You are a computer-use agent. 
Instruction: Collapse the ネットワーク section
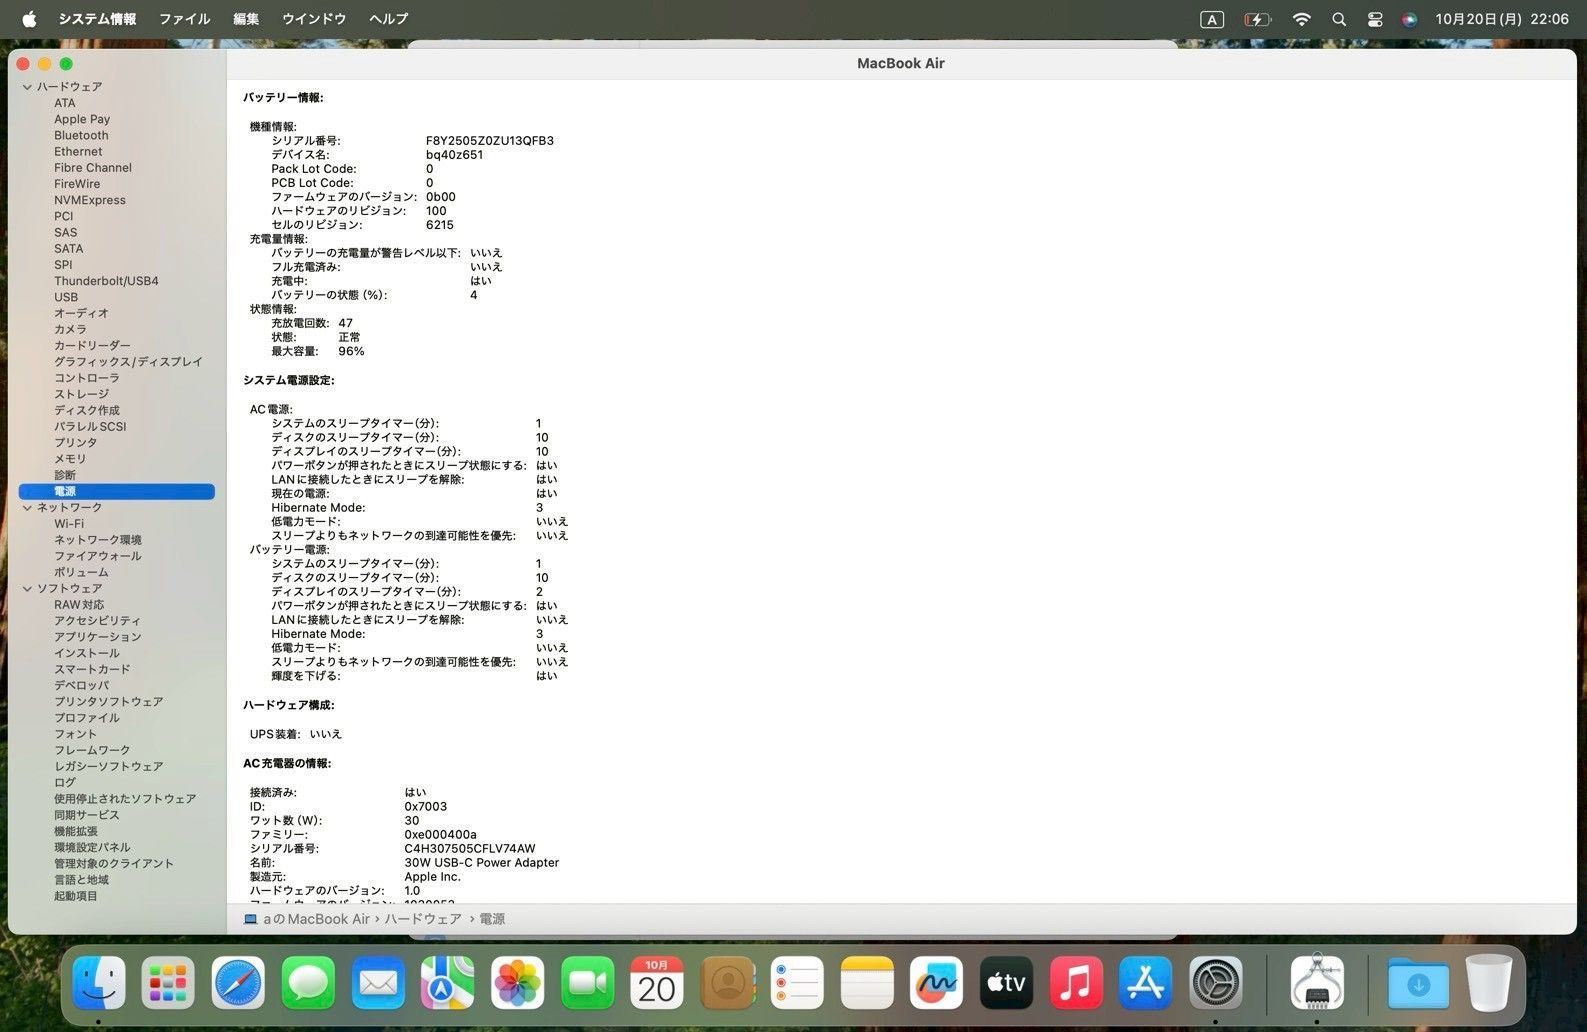(x=27, y=508)
